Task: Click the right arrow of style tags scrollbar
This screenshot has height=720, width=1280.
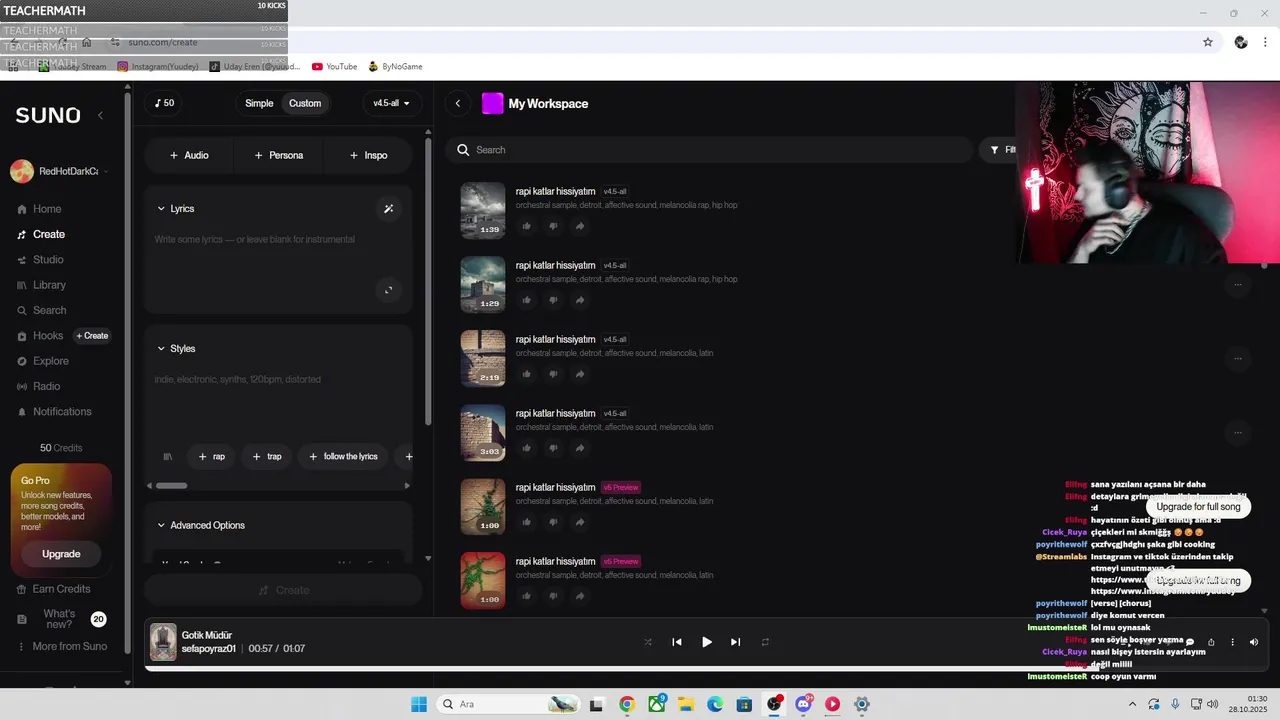Action: [x=407, y=486]
